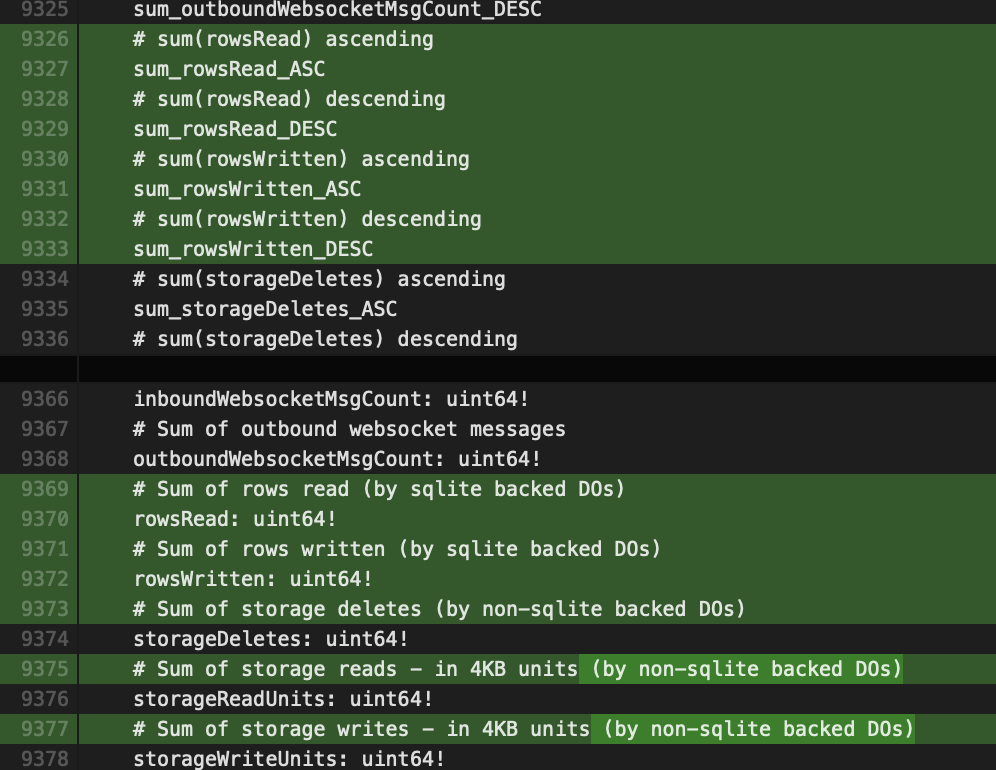The height and width of the screenshot is (770, 996).
Task: Click line number 9326
Action: [x=44, y=39]
